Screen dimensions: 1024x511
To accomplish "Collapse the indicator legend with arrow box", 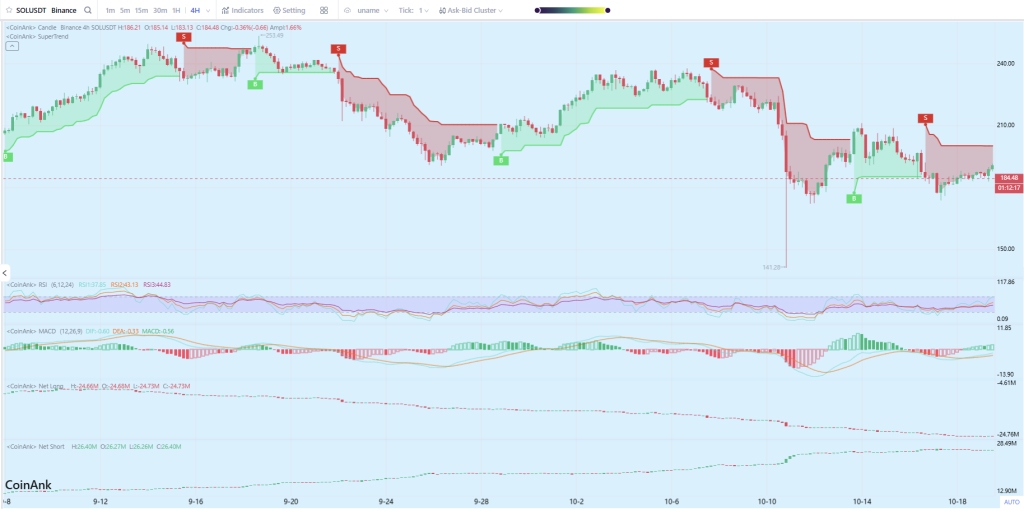I will click(x=11, y=46).
